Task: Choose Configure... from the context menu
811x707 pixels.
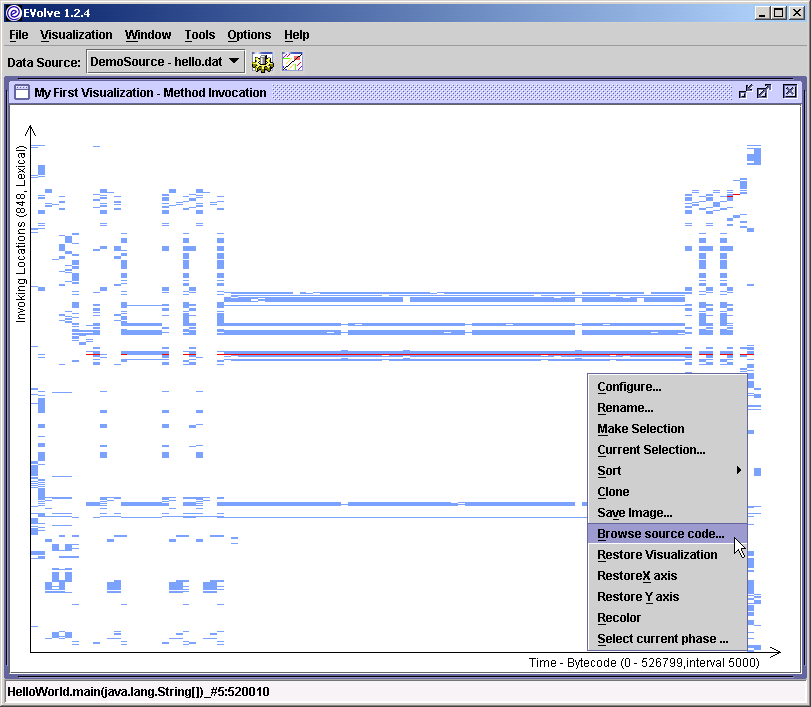Action: (x=667, y=387)
